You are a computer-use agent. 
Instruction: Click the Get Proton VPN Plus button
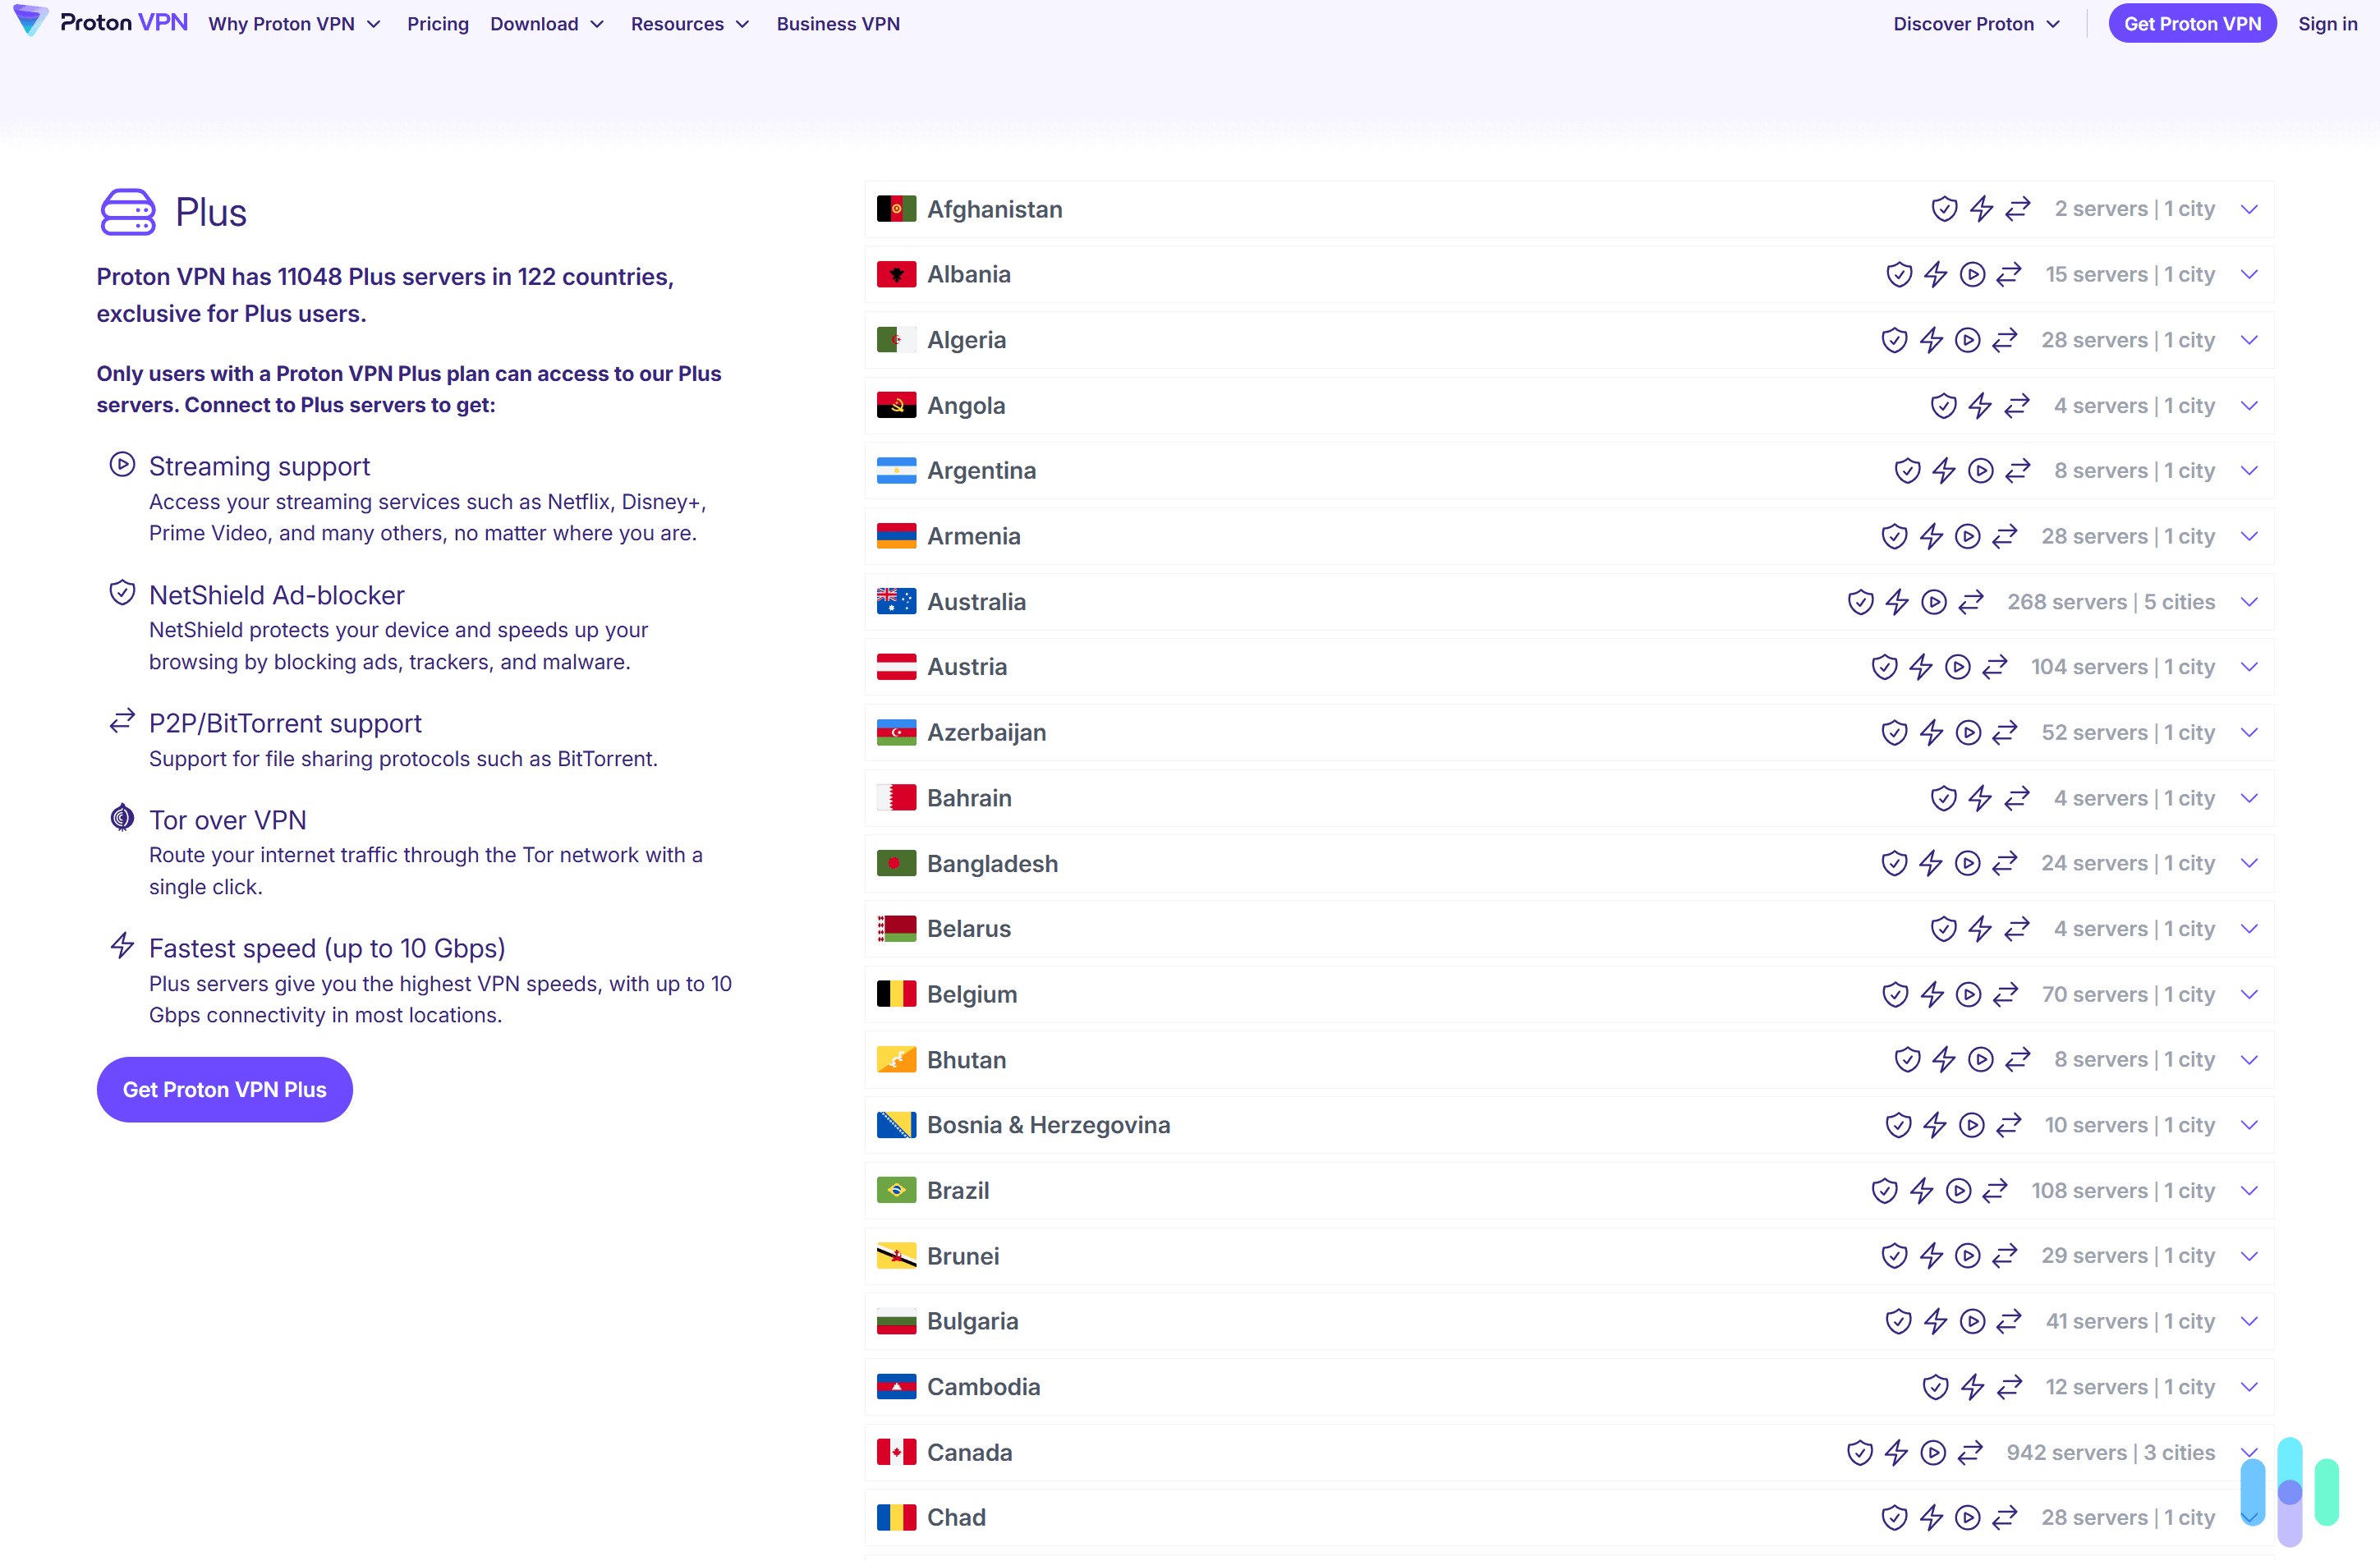(224, 1089)
